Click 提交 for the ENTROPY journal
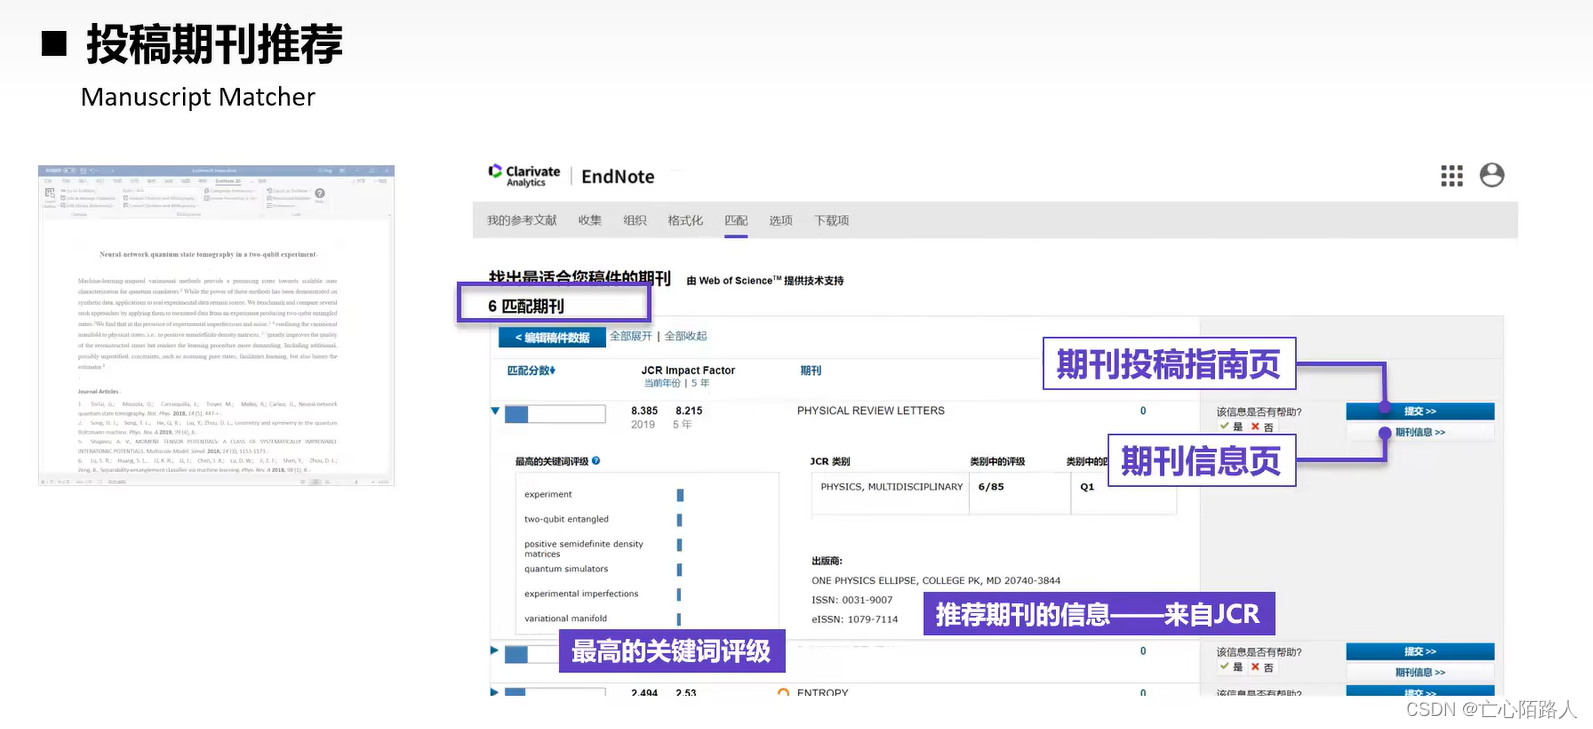 click(1420, 691)
